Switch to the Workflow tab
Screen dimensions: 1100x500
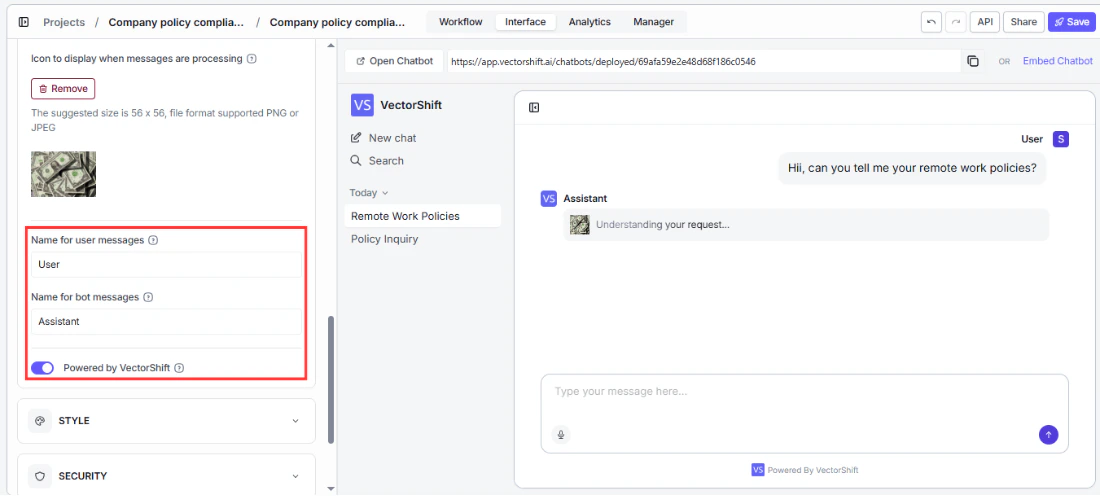[x=461, y=22]
